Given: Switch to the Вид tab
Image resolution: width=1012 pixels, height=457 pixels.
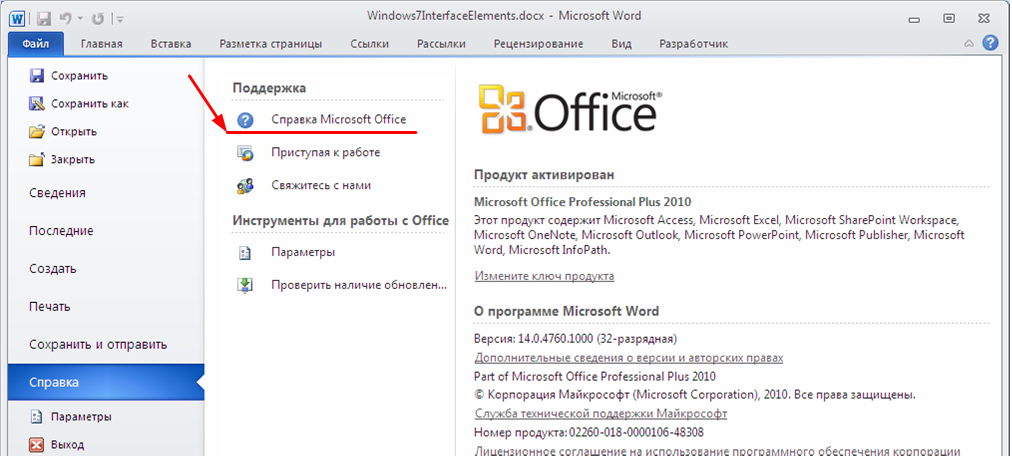Looking at the screenshot, I should pyautogui.click(x=621, y=44).
